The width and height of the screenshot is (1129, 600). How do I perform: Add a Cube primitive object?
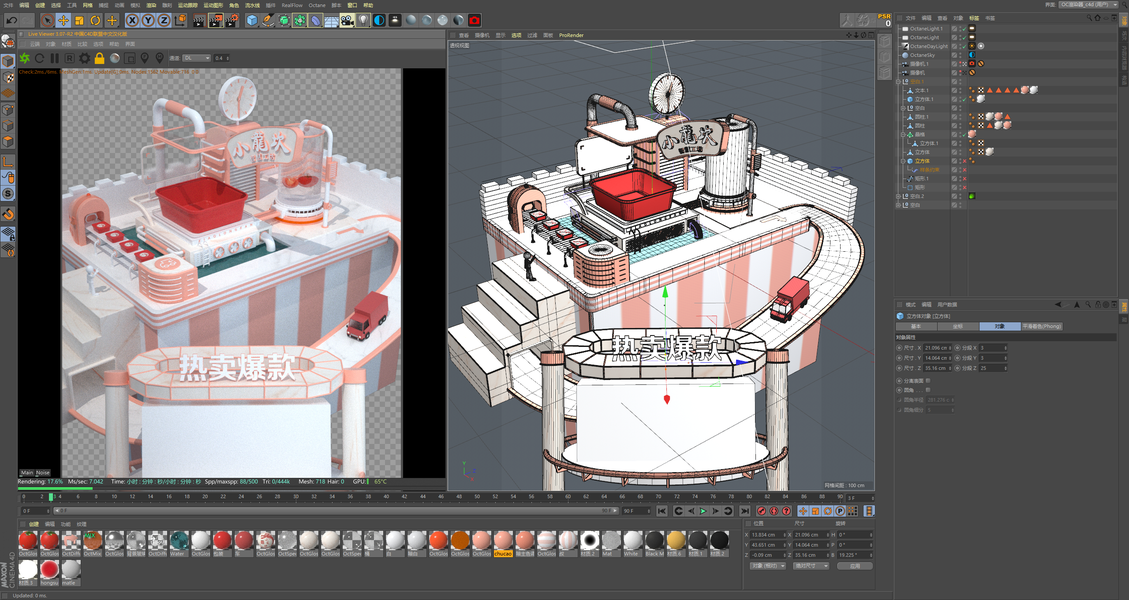click(x=252, y=20)
